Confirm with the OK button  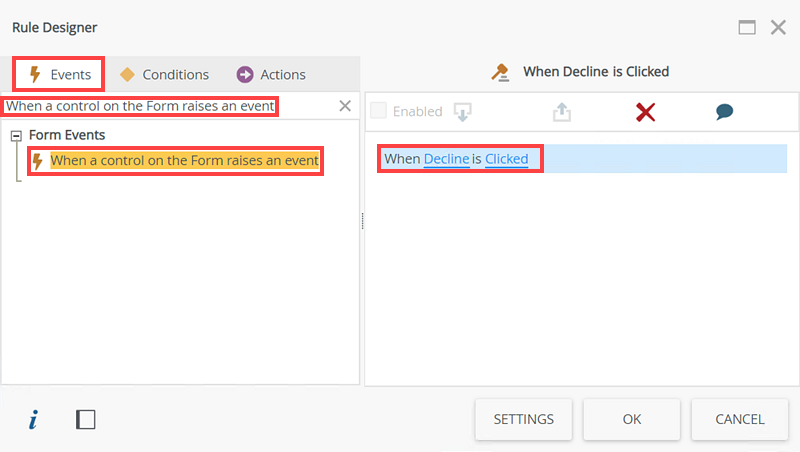[x=631, y=420]
